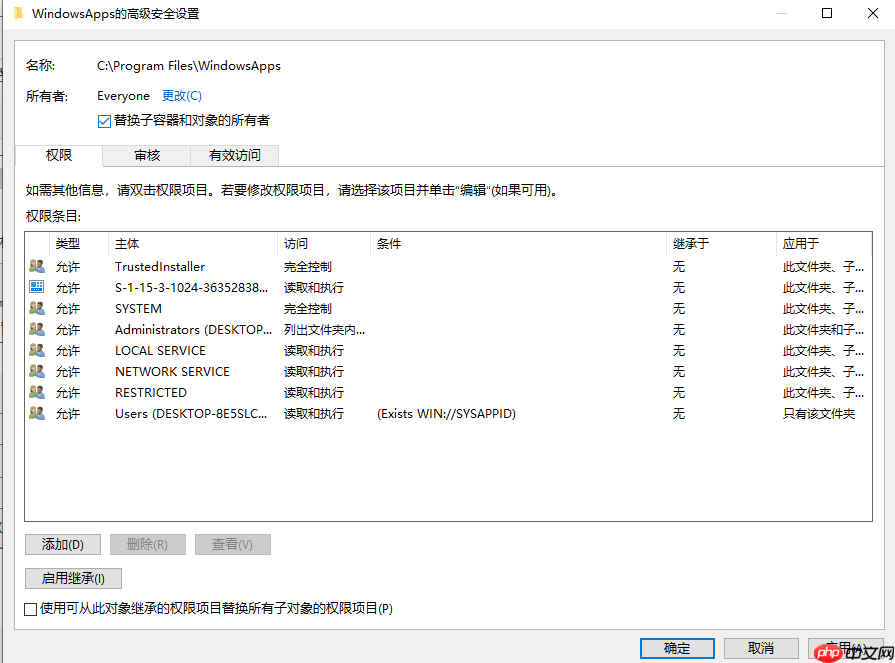Click the path C:\Program Files\WindowsApps
The height and width of the screenshot is (663, 895).
tap(189, 66)
